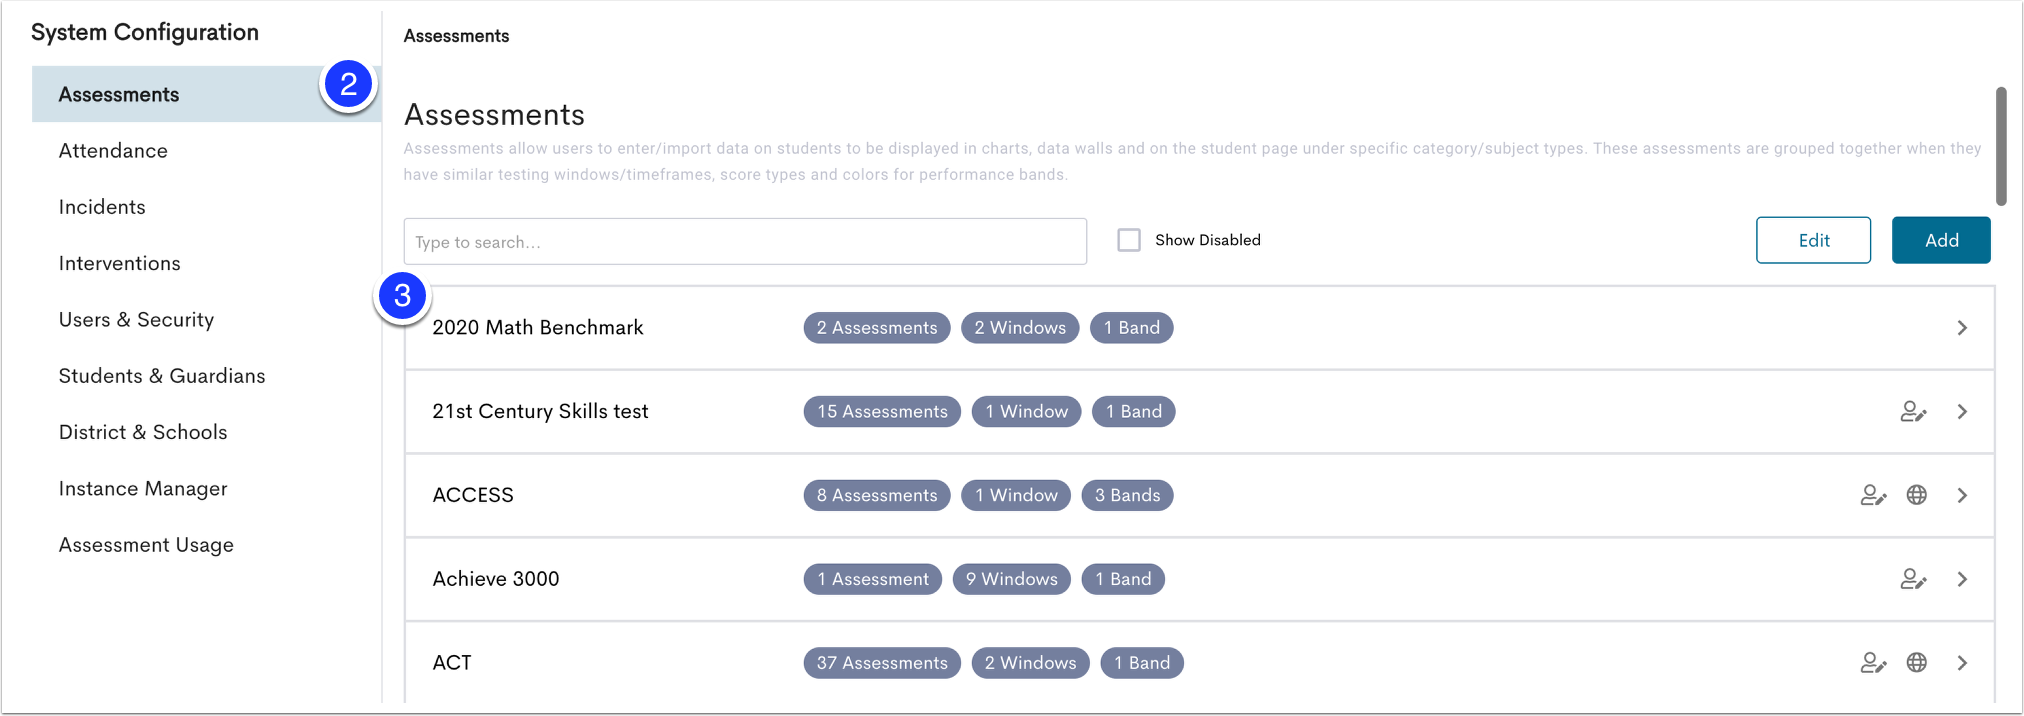The image size is (2024, 716).
Task: Expand the Achieve 3000 chevron
Action: point(1962,580)
